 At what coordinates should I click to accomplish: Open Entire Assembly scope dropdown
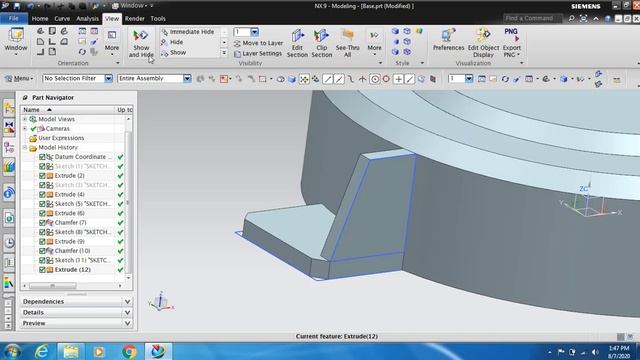pyautogui.click(x=187, y=78)
